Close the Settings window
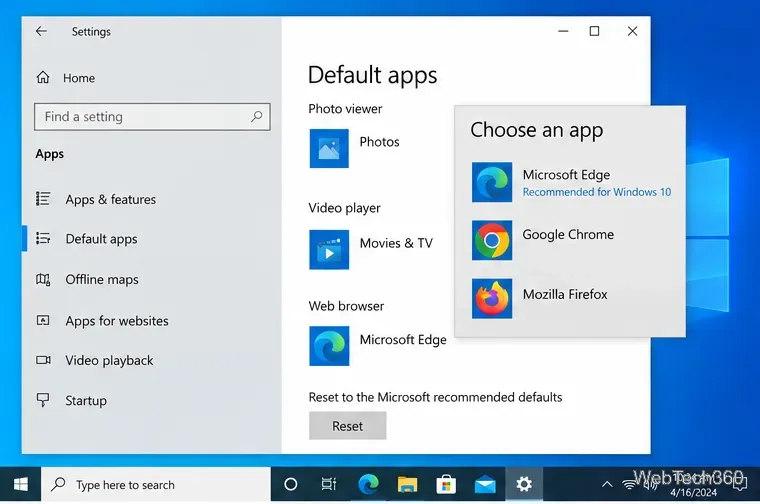 (x=633, y=31)
